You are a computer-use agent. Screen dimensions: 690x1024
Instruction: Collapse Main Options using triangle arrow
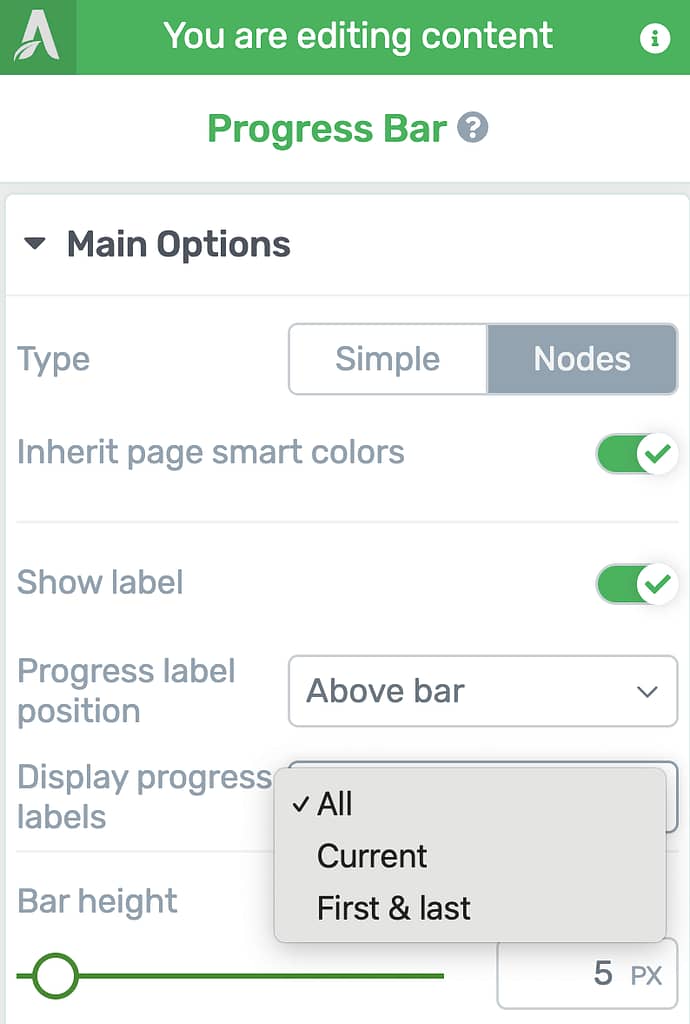click(35, 244)
